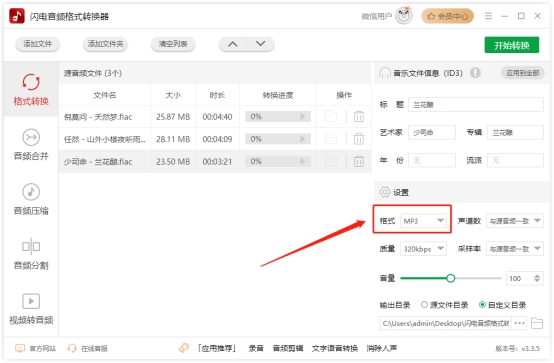The image size is (554, 363).
Task: Open the 声道数 dropdown
Action: [515, 221]
